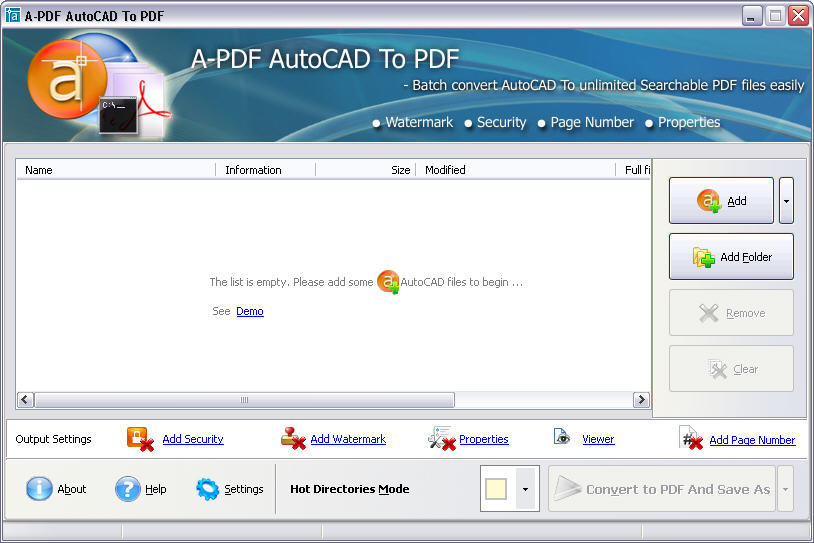814x543 pixels.
Task: Click Convert to PDF And Save As
Action: tap(662, 489)
